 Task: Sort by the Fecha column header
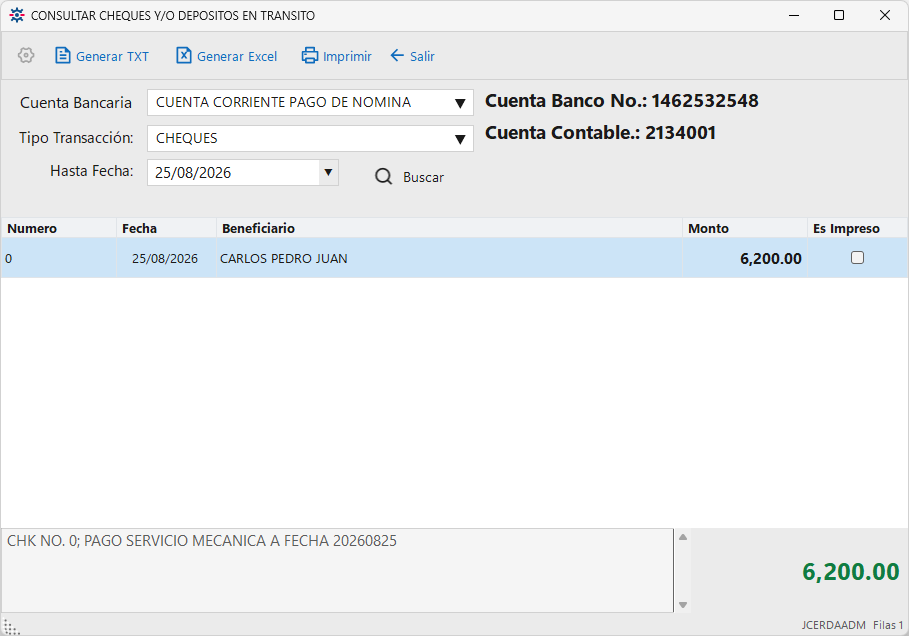pyautogui.click(x=166, y=228)
